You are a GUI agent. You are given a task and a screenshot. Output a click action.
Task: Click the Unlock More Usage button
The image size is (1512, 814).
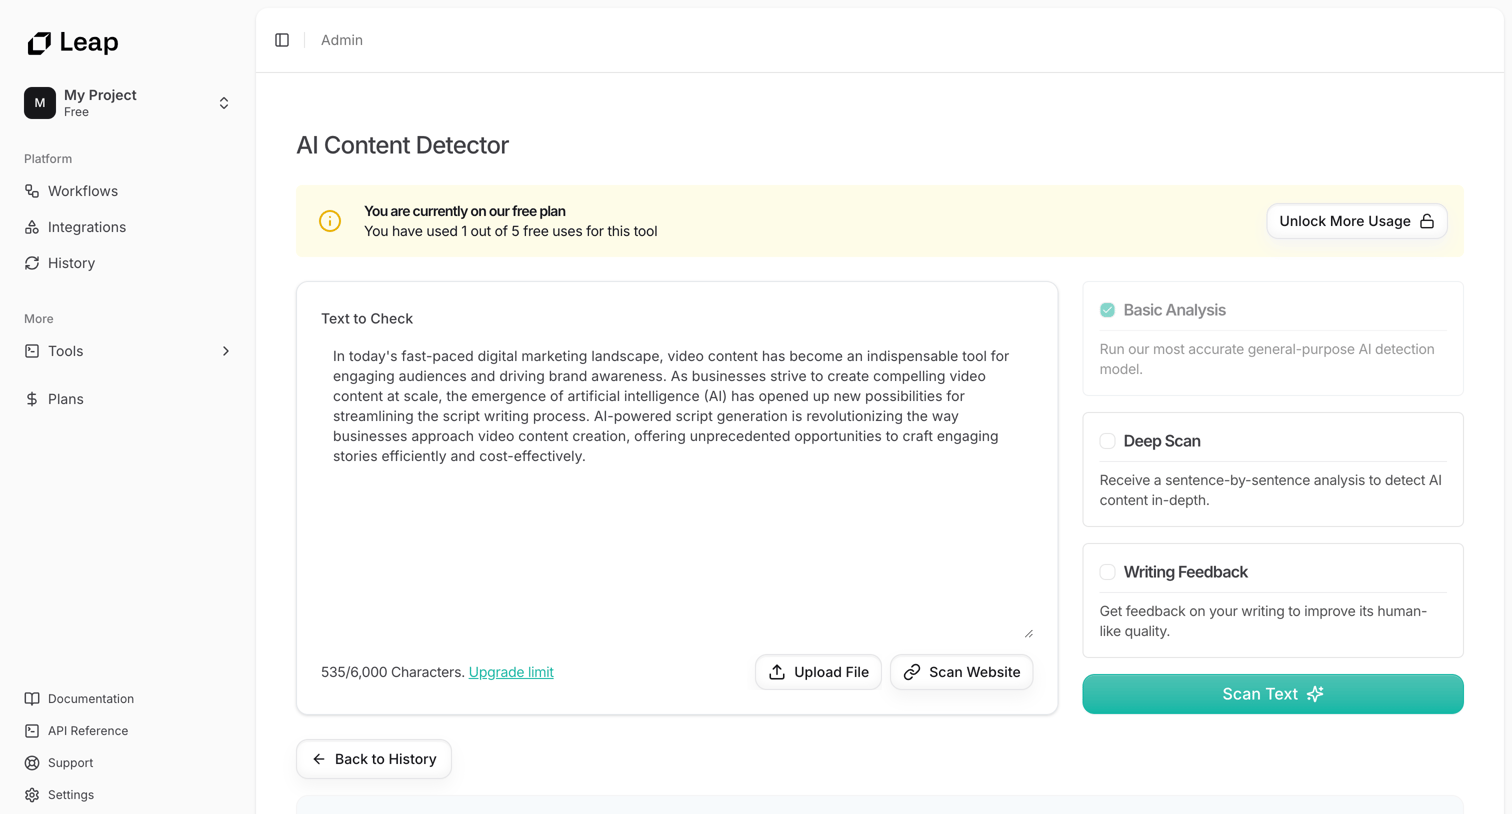coord(1356,221)
